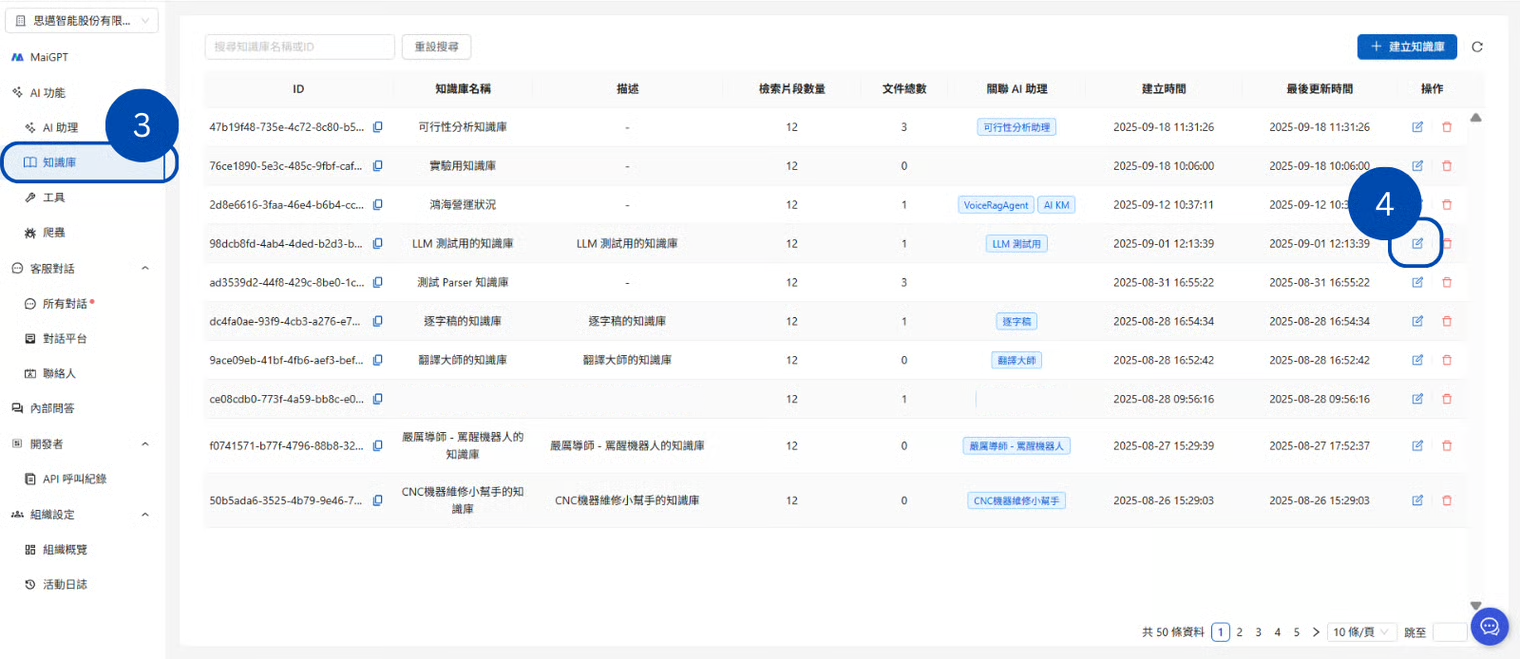Screen dimensions: 1520x659
Task: Go to page 3 in pagination
Action: 1258,632
